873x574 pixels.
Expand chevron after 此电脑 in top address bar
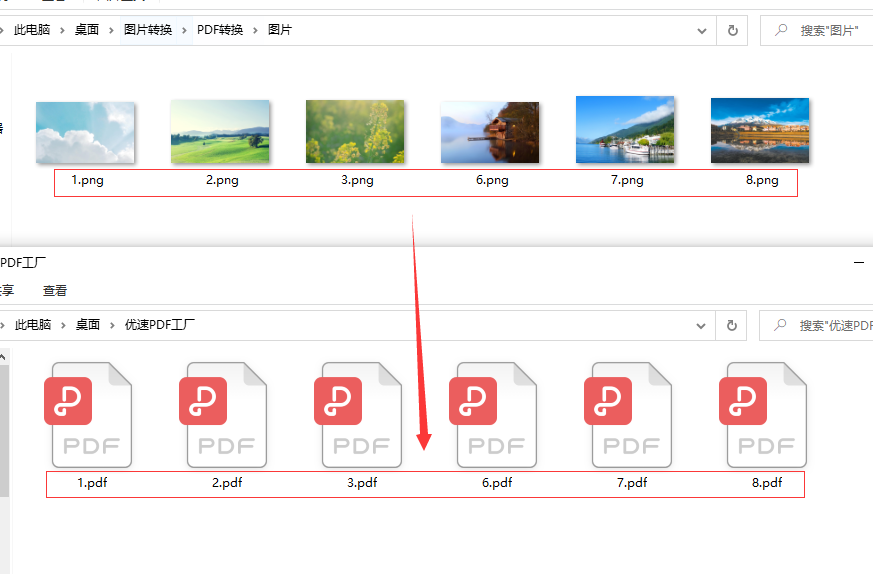click(62, 31)
